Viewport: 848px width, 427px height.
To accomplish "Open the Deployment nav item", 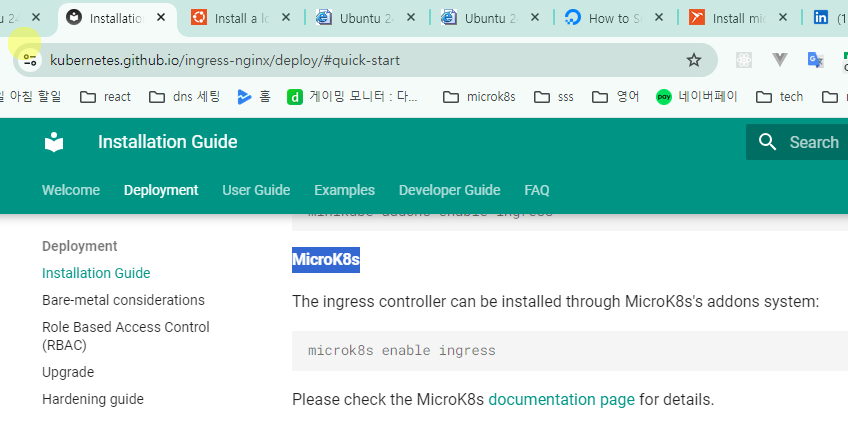I will pyautogui.click(x=161, y=190).
